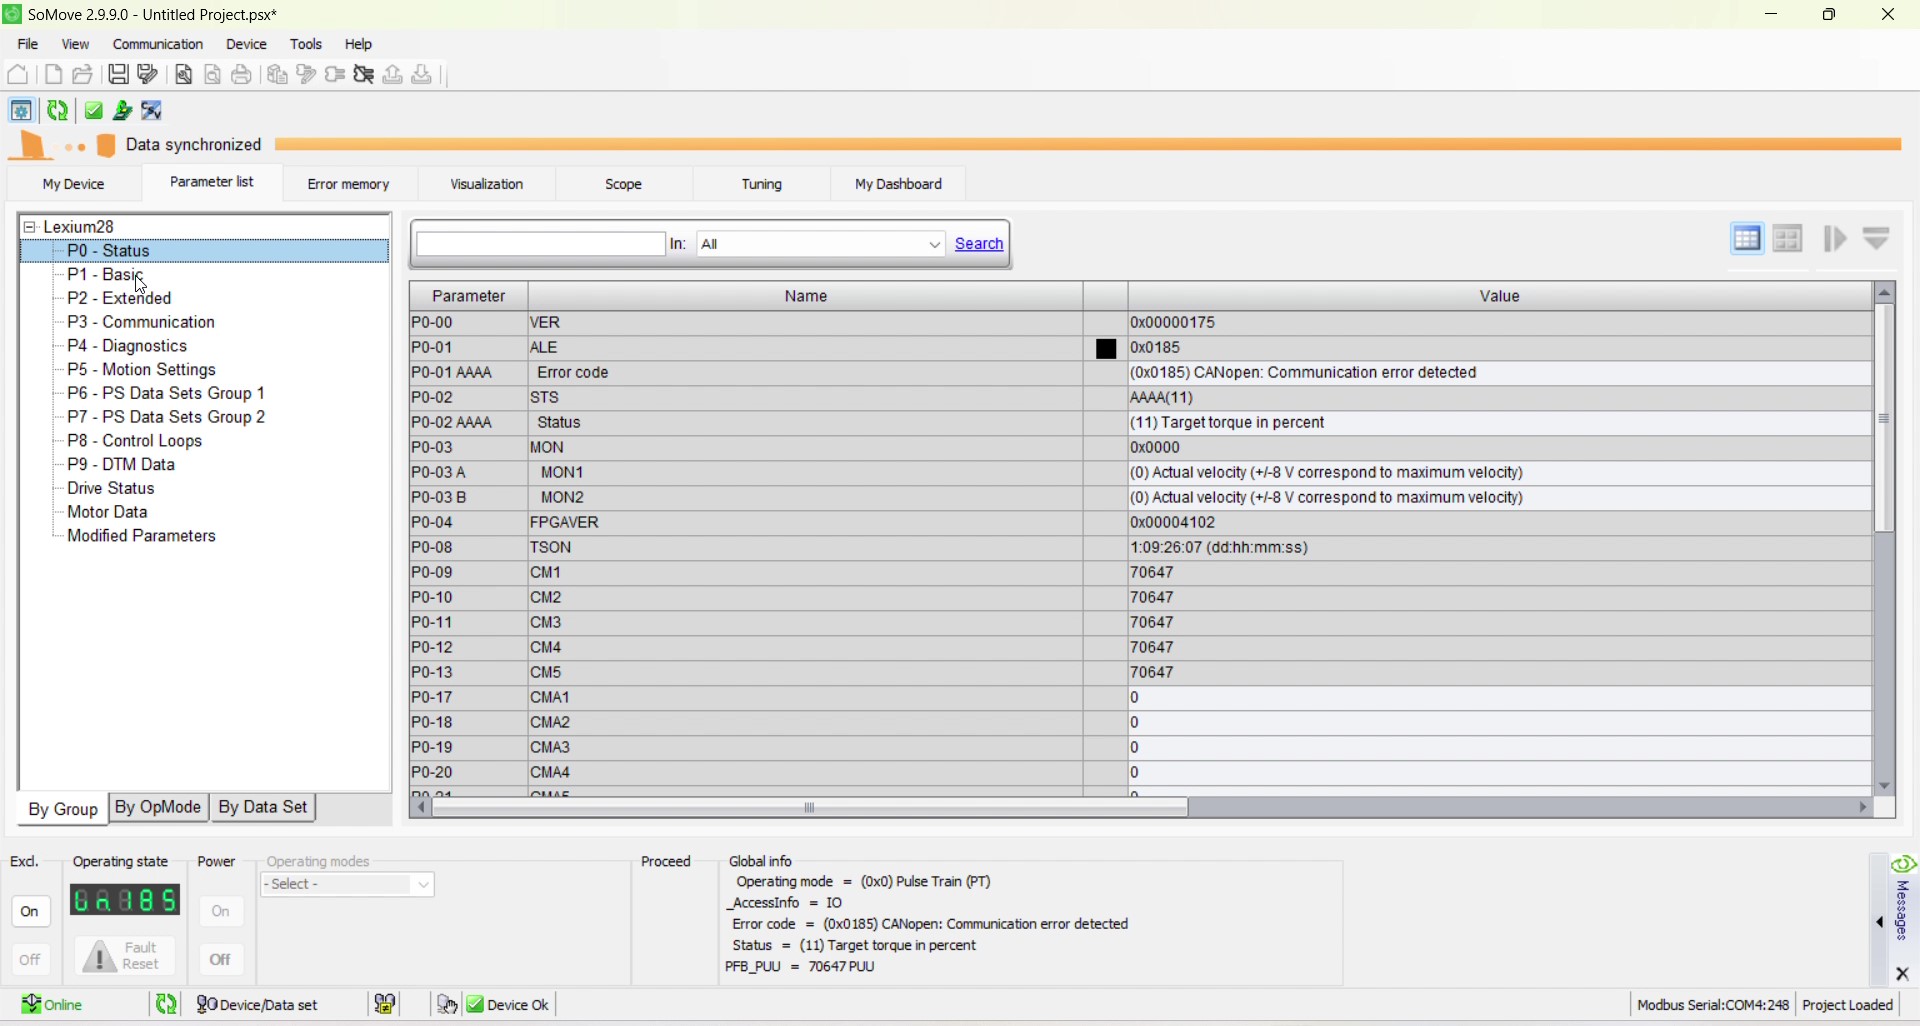Screen dimensions: 1920x1026
Task: Turn On the operating state excitation
Action: 30,911
